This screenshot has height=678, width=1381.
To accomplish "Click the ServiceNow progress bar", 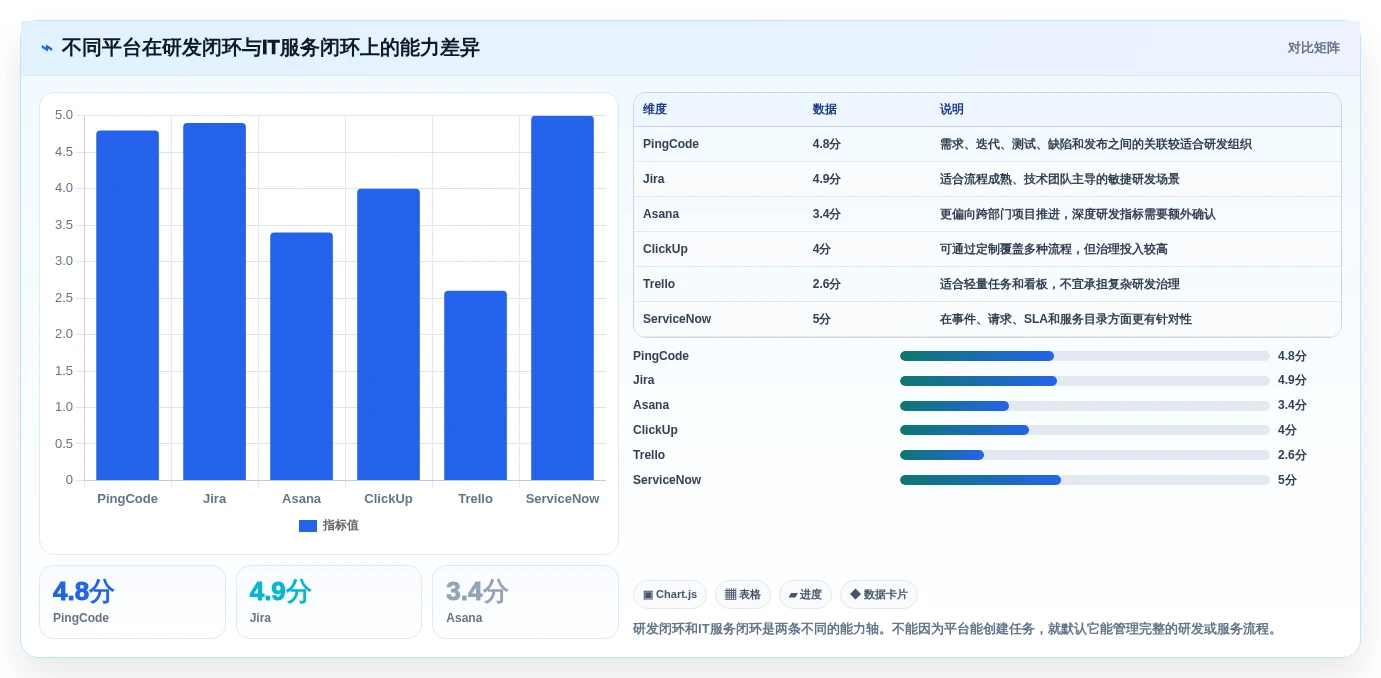I will click(1085, 480).
